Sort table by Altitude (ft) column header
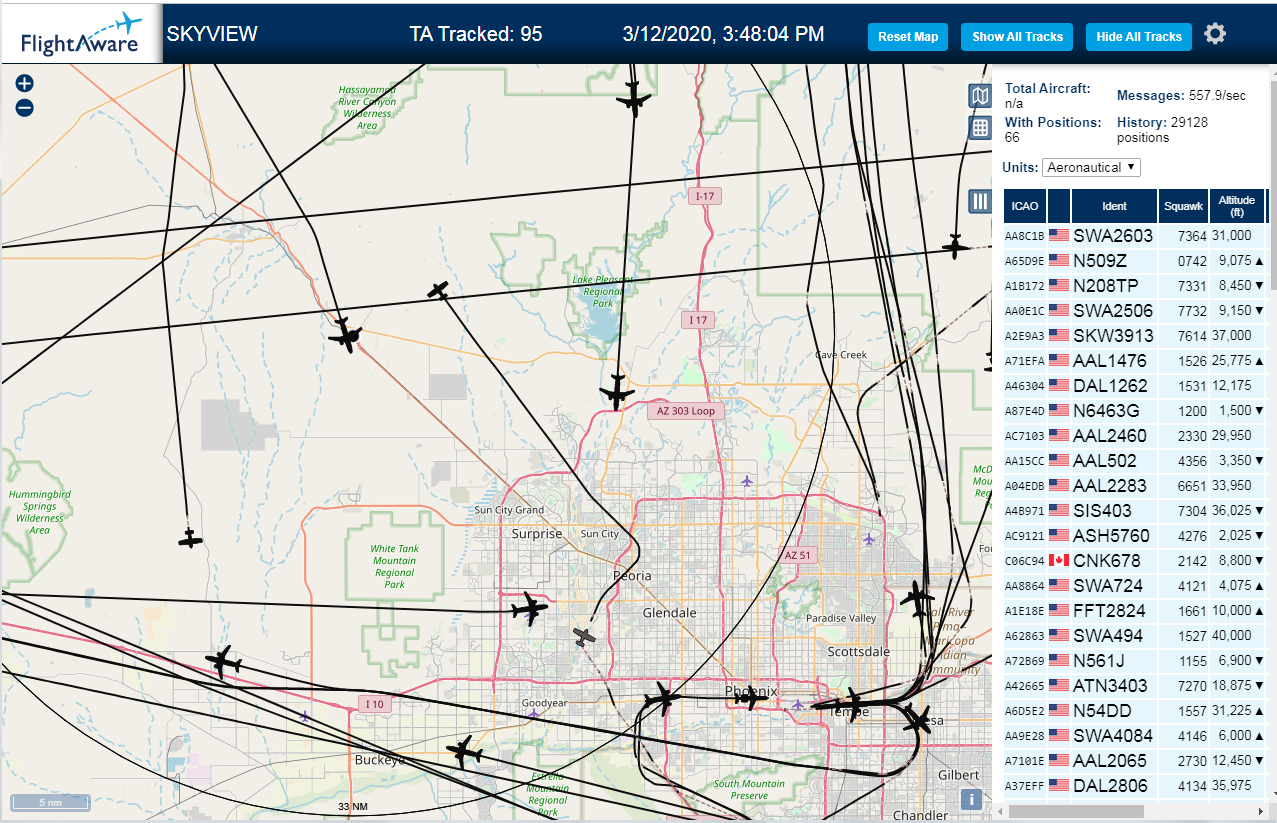1277x823 pixels. (1237, 206)
